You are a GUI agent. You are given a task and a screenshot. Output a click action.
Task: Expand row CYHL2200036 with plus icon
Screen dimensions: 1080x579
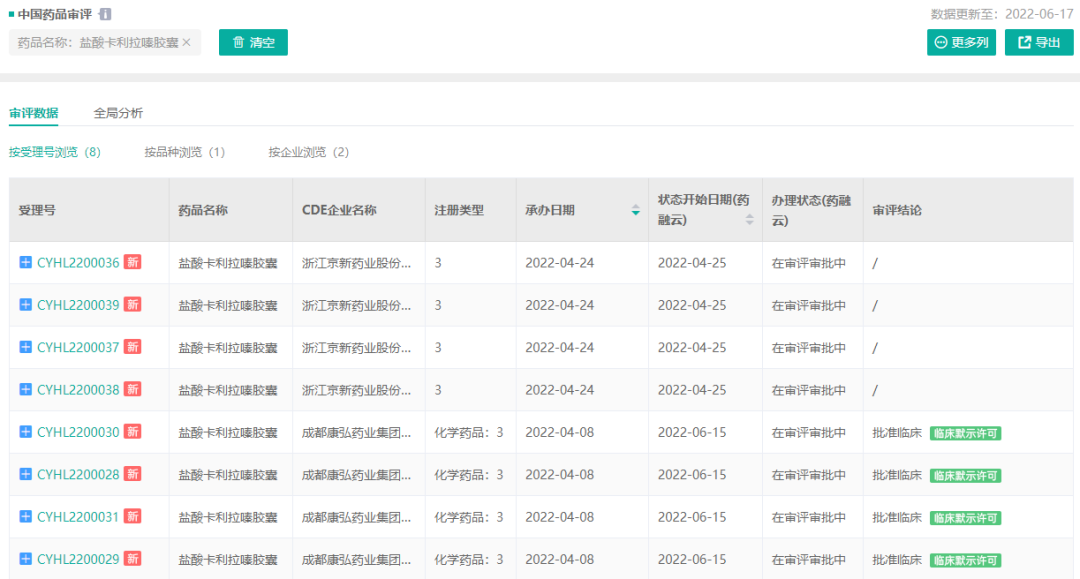(x=26, y=263)
